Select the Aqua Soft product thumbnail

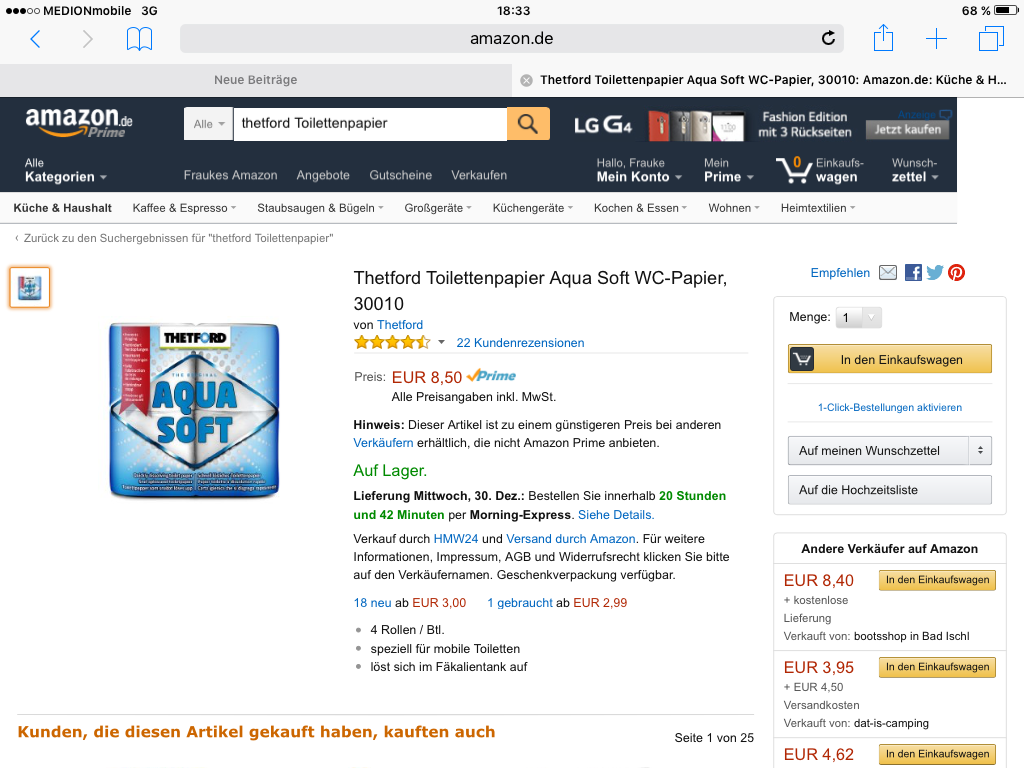(x=29, y=287)
